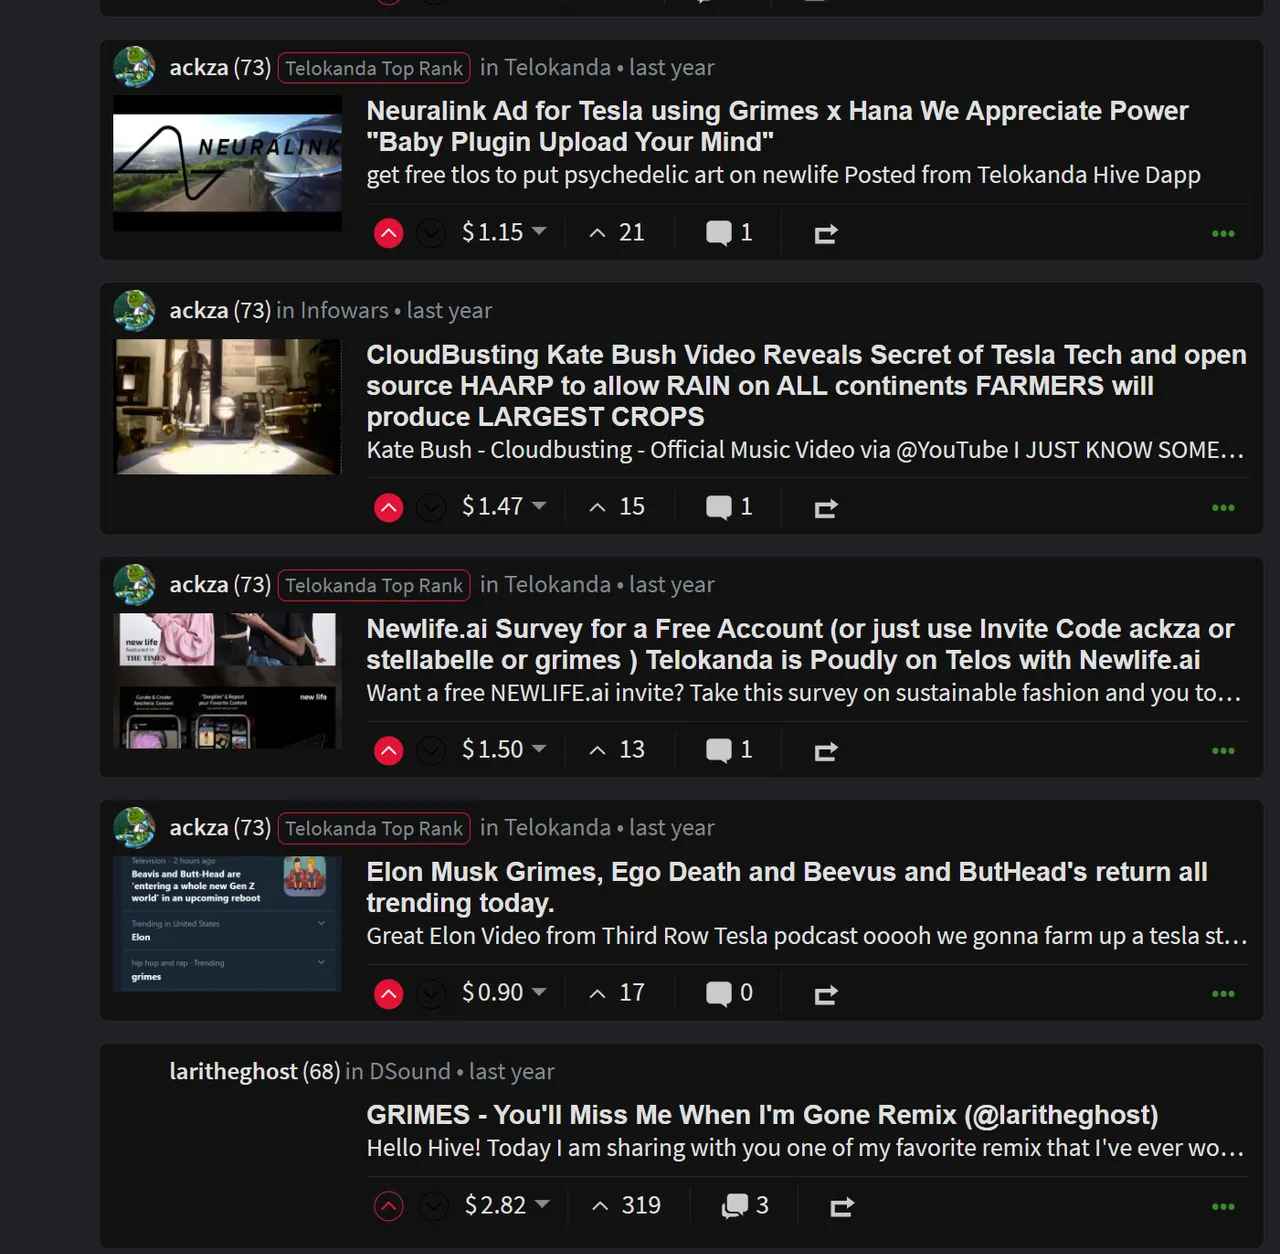Downvote the Elon Musk Grimes post
Image resolution: width=1280 pixels, height=1254 pixels.
431,994
